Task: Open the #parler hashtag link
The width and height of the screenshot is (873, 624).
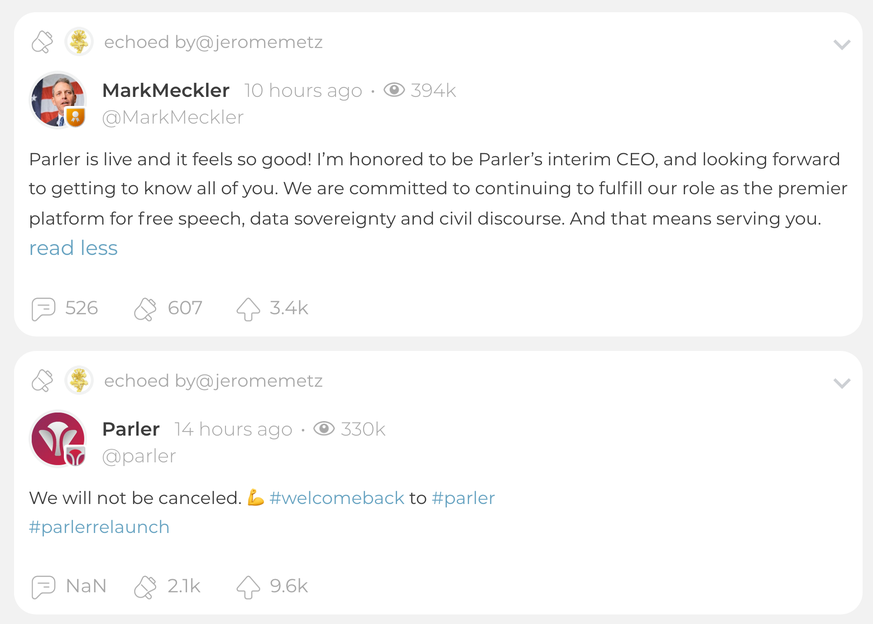Action: (463, 498)
